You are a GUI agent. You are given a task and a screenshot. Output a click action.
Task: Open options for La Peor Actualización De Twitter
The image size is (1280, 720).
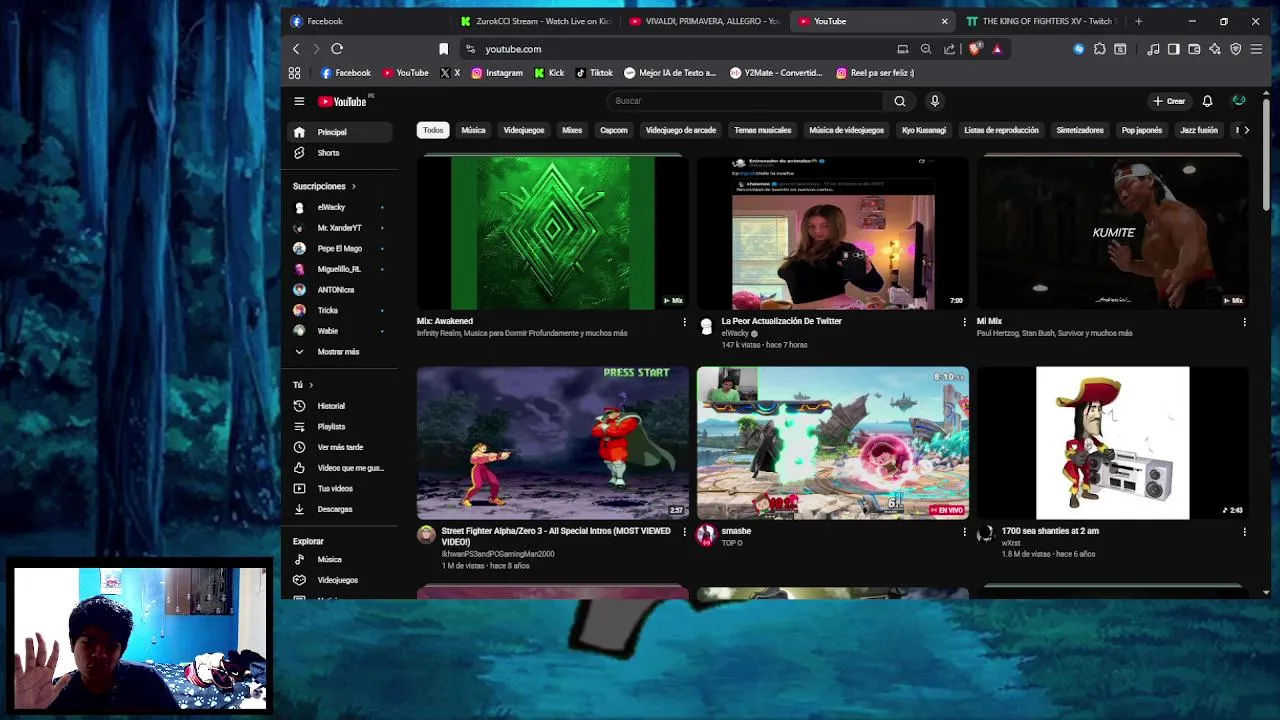pos(964,322)
